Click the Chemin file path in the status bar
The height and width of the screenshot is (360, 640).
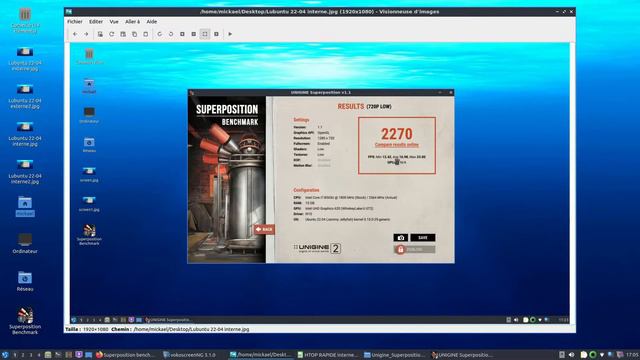(x=180, y=329)
